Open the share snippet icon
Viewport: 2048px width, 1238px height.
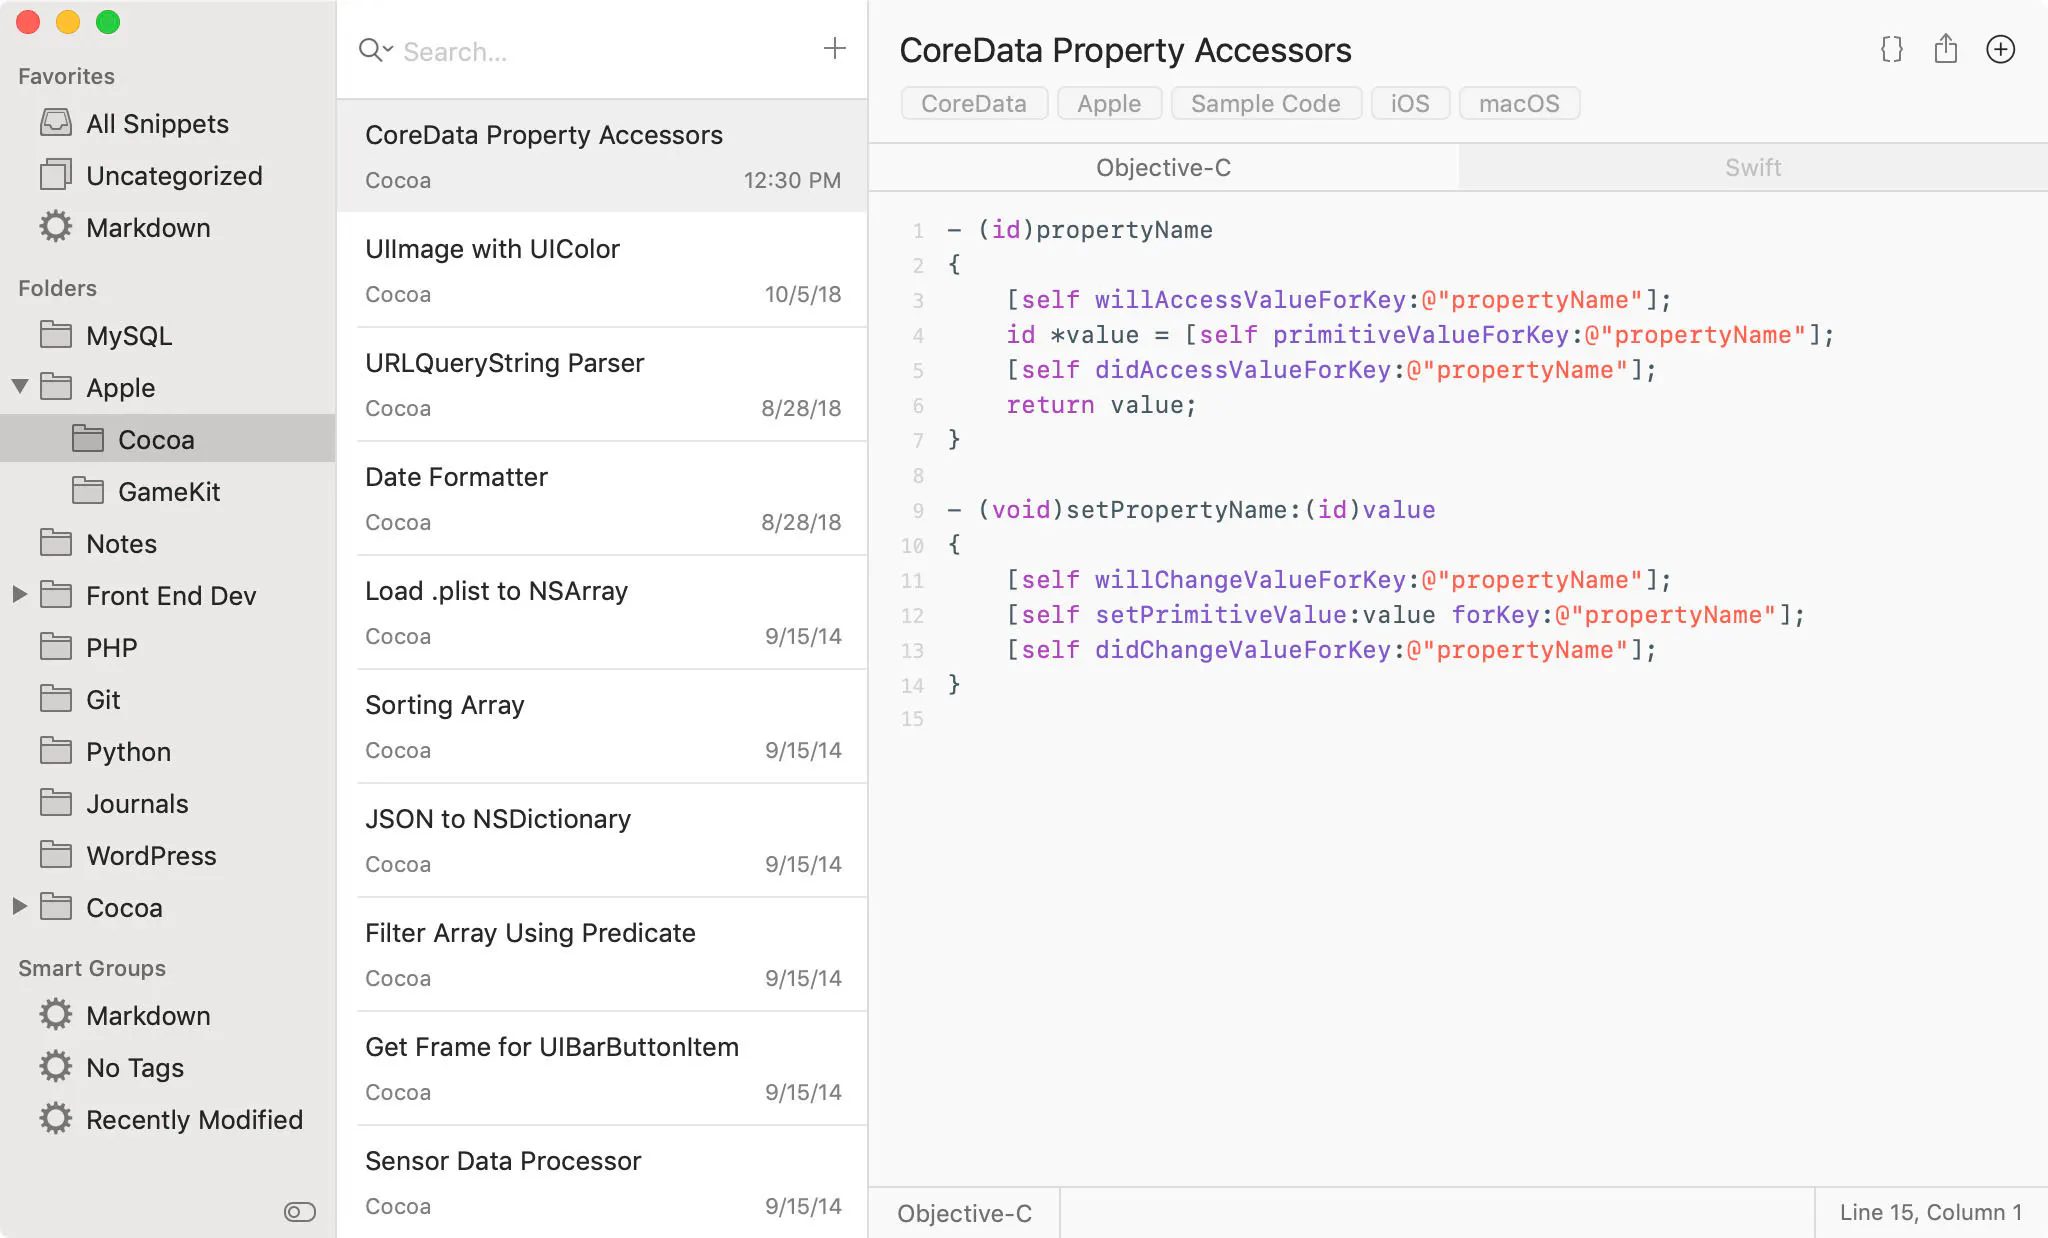coord(1945,48)
